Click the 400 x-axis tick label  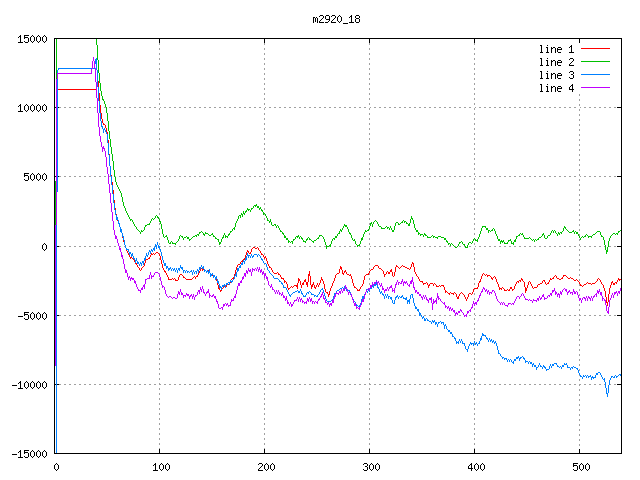click(x=475, y=467)
